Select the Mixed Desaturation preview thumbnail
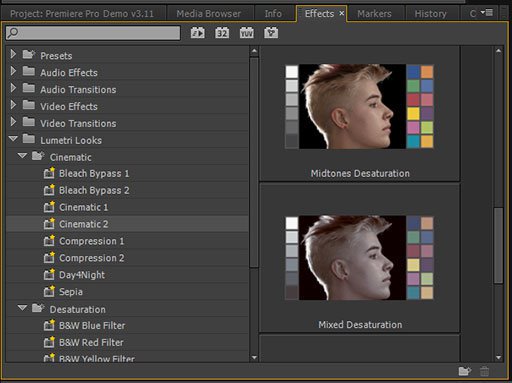The width and height of the screenshot is (512, 383). pyautogui.click(x=359, y=258)
